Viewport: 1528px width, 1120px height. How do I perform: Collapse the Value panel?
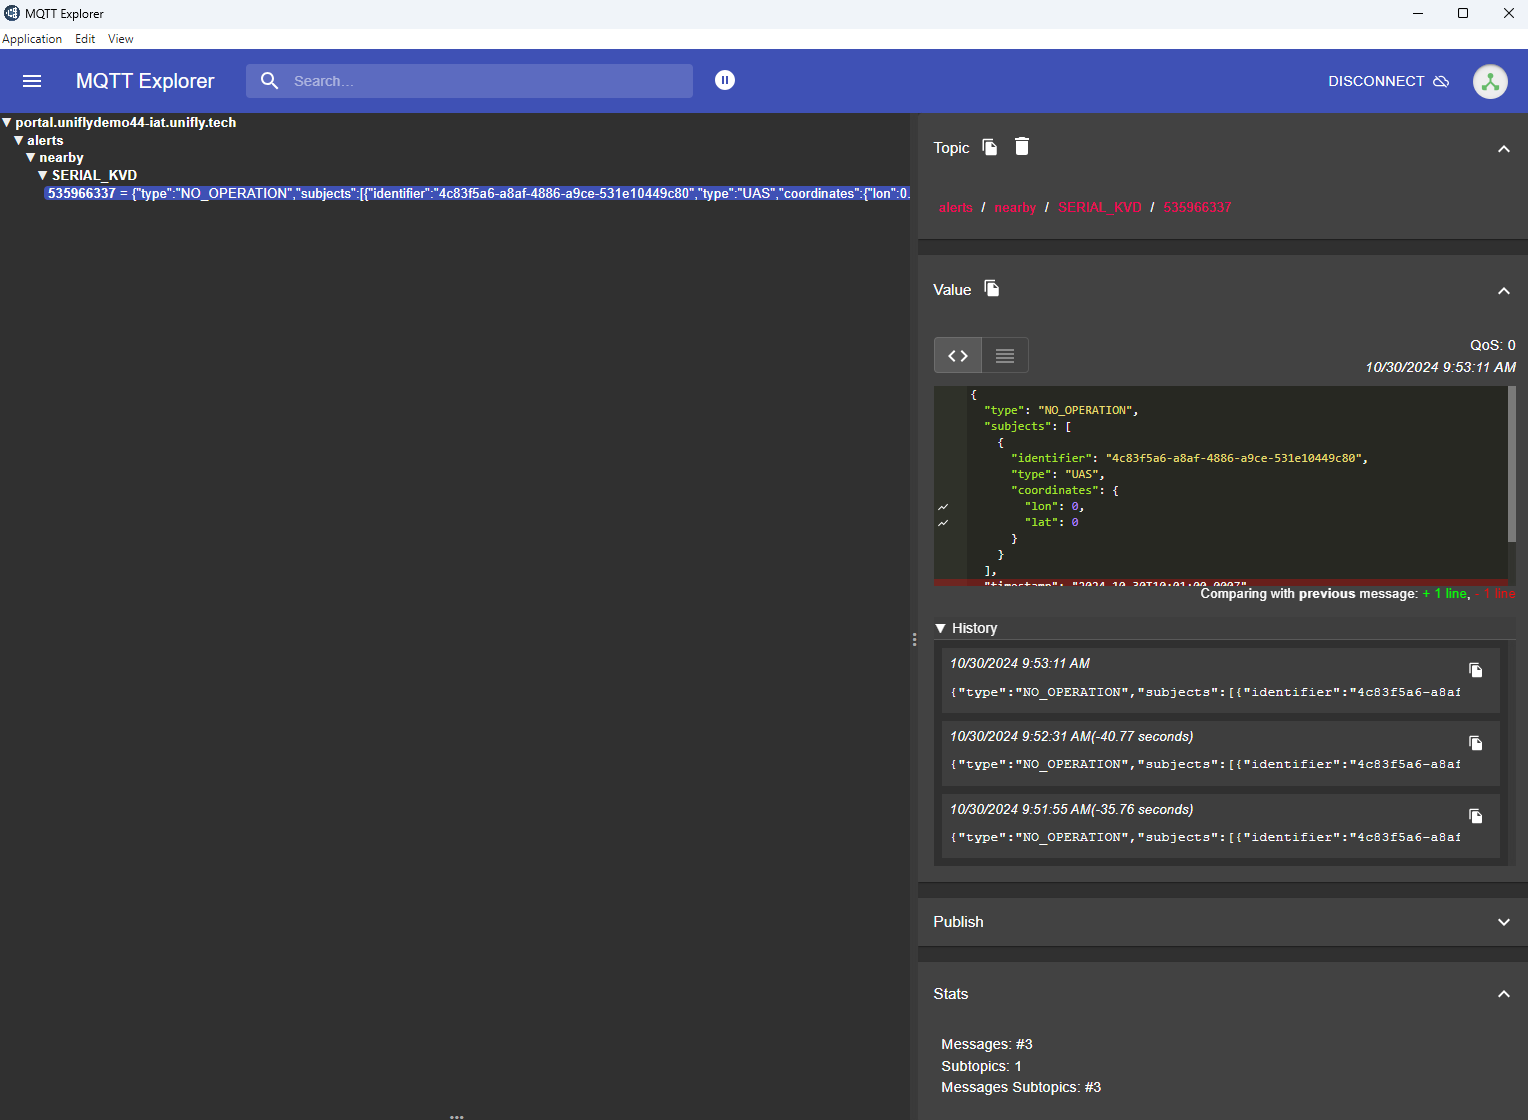(x=1504, y=290)
